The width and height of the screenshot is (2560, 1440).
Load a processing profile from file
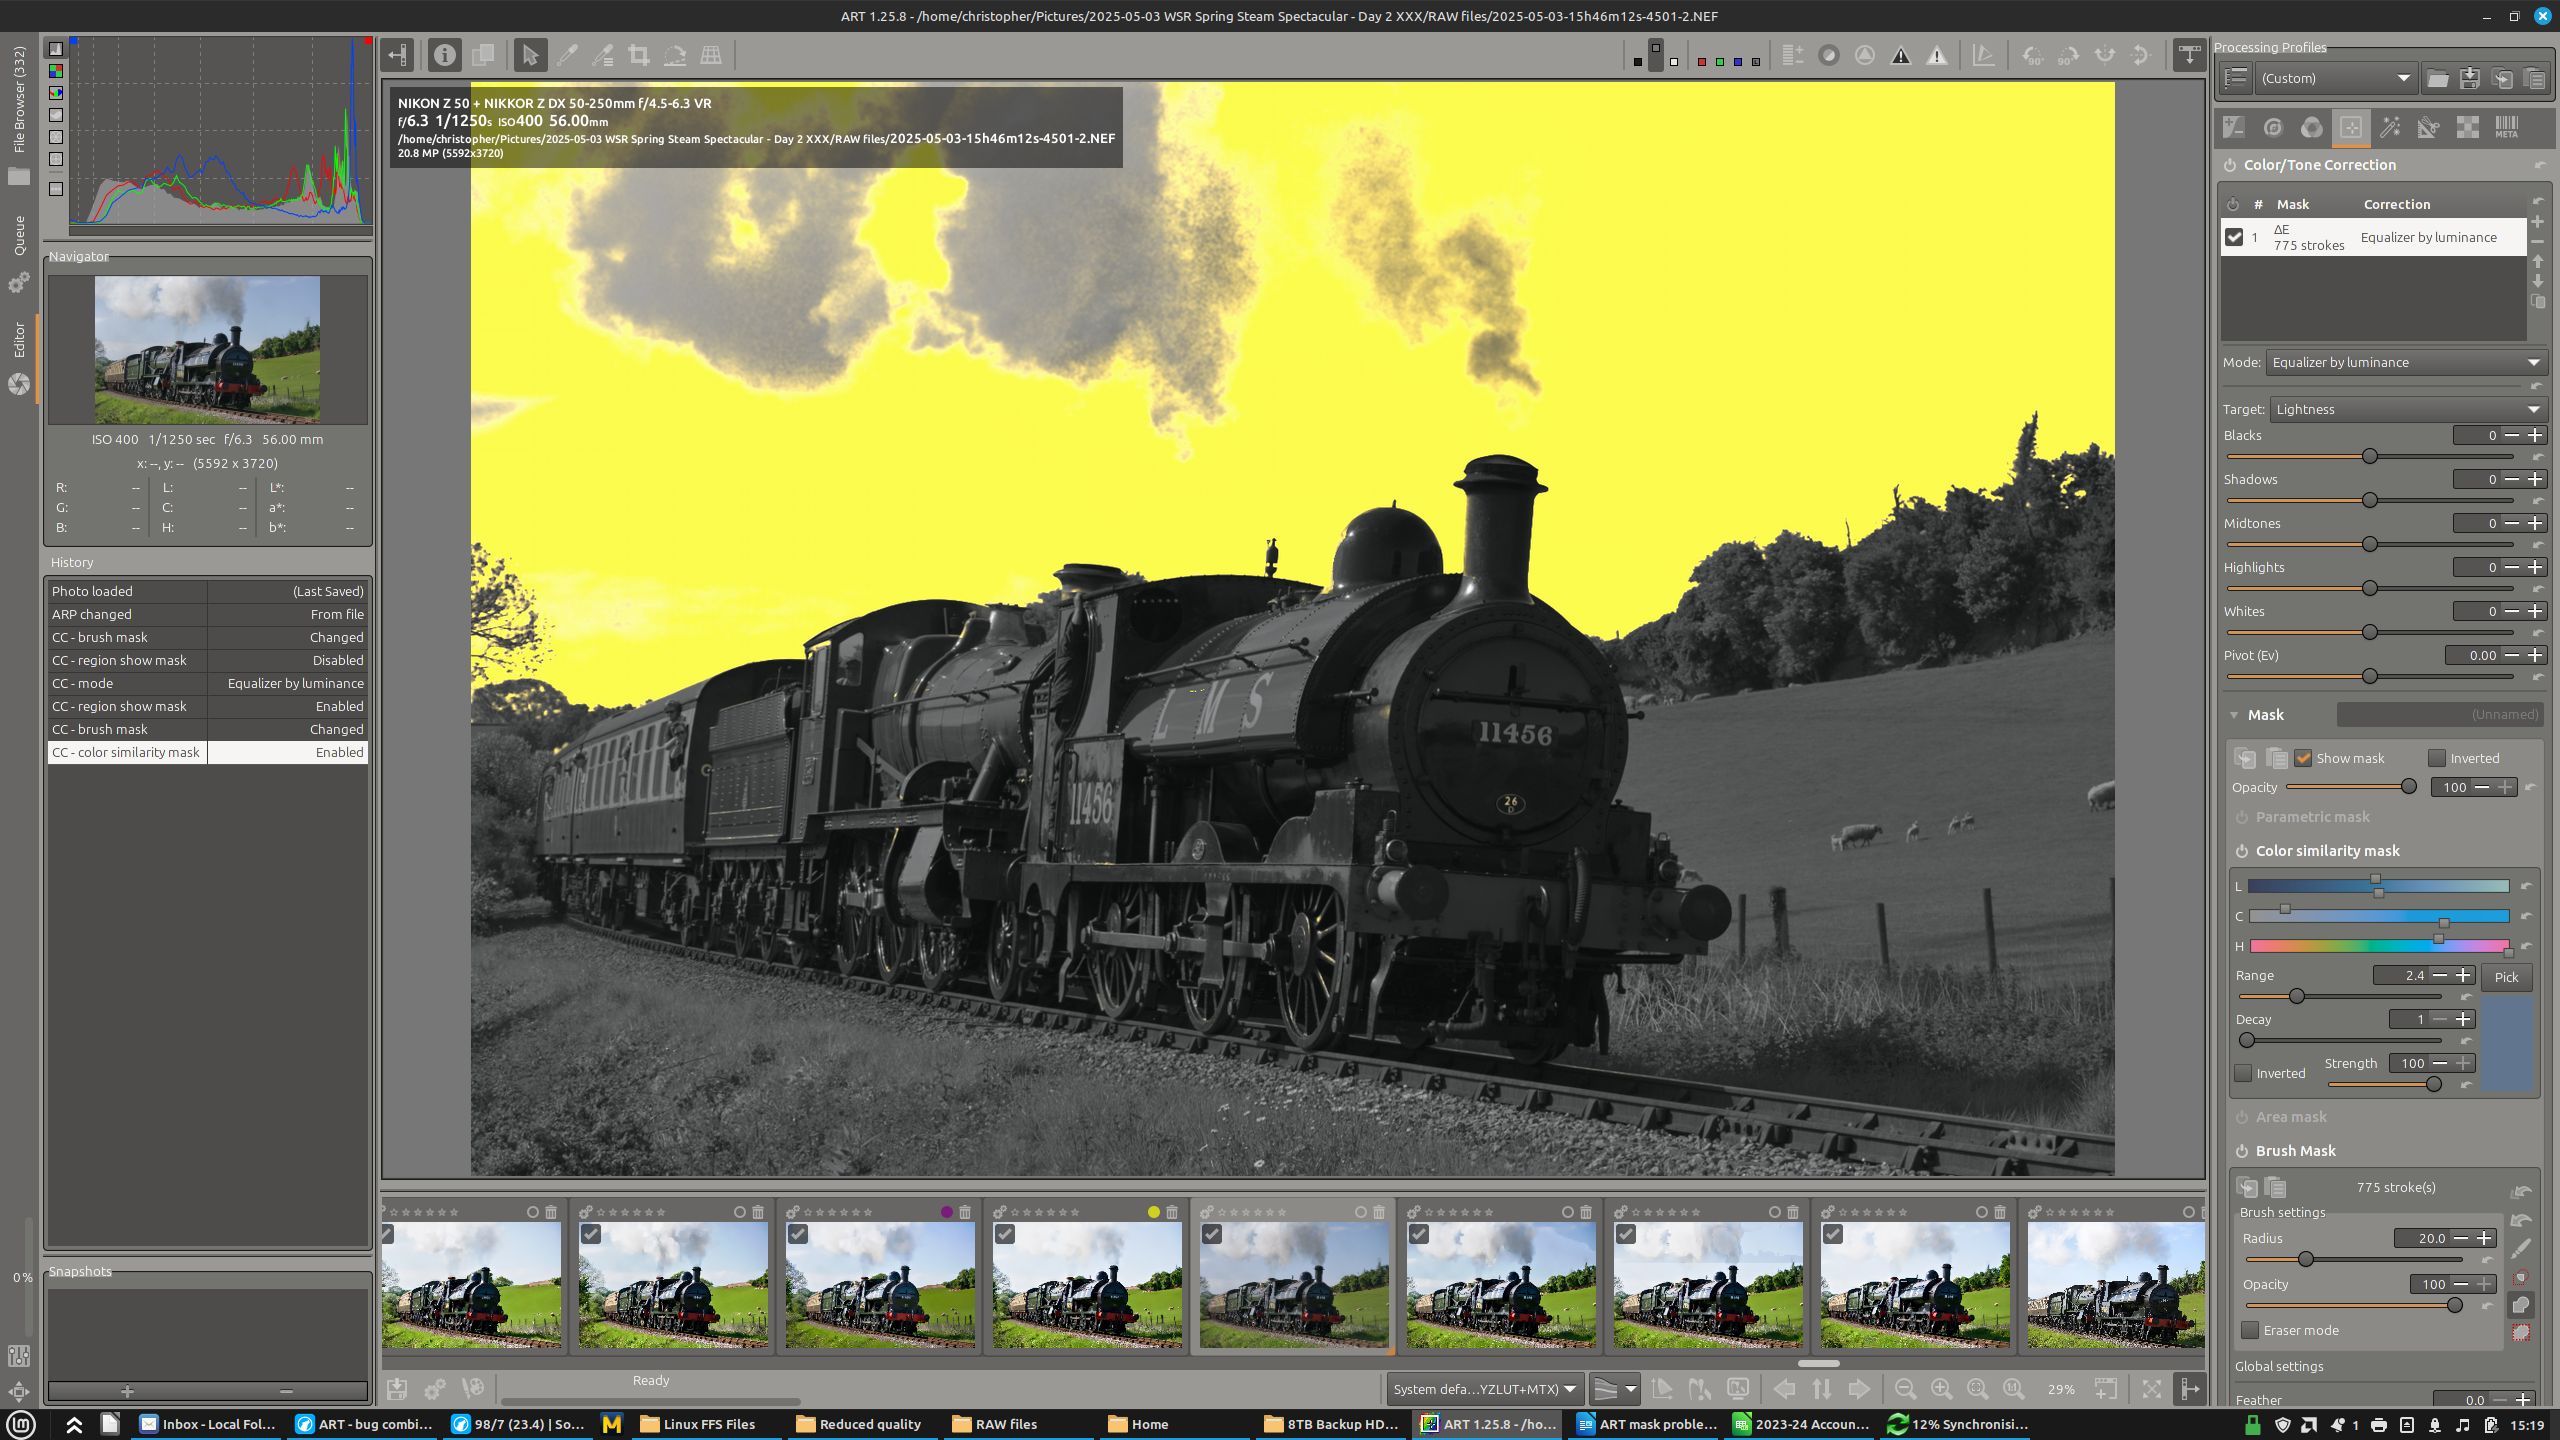coord(2438,78)
